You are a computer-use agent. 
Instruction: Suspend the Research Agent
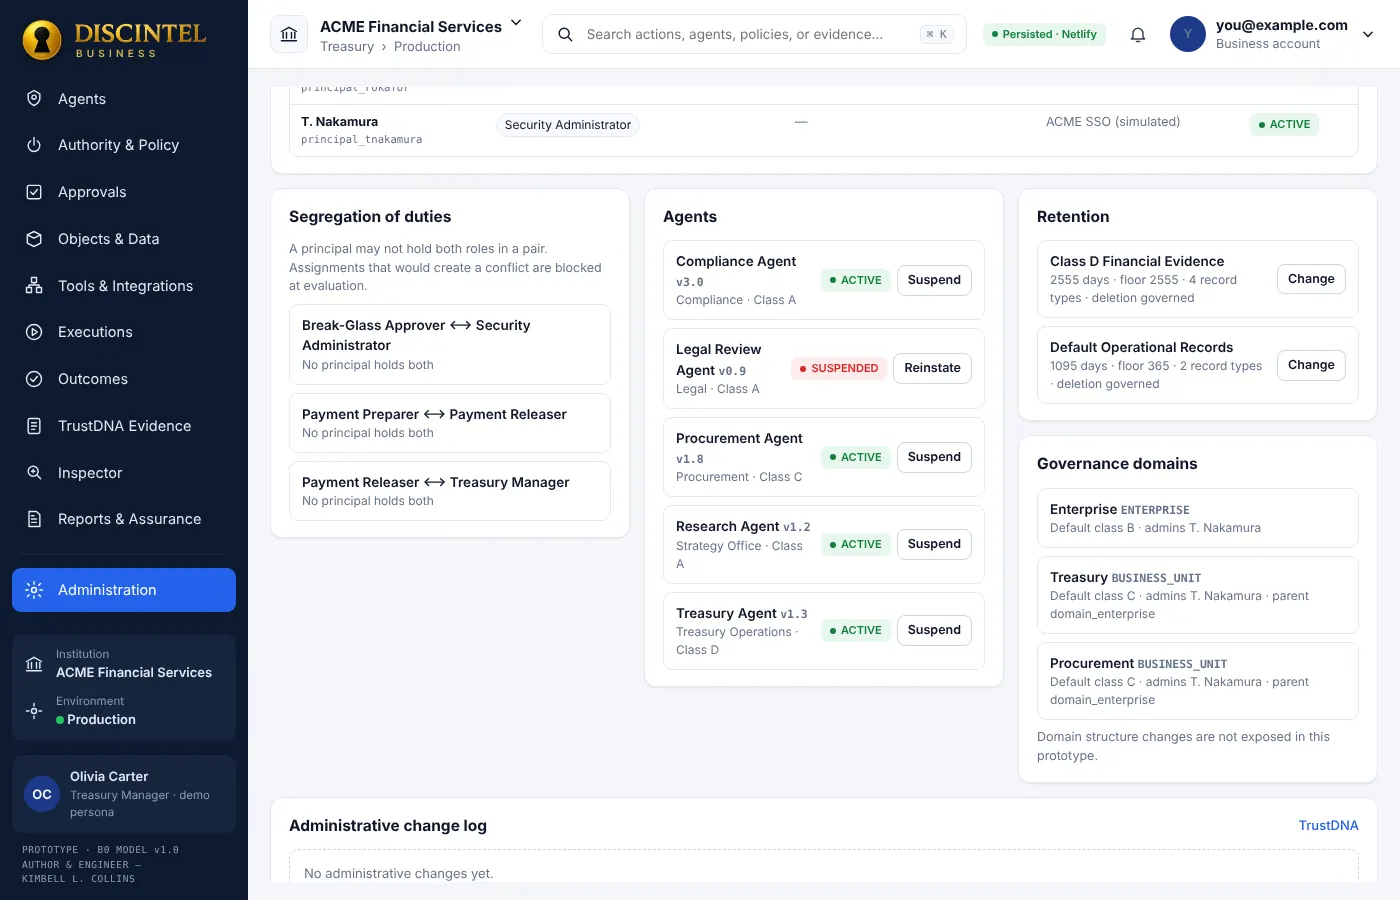pyautogui.click(x=934, y=544)
